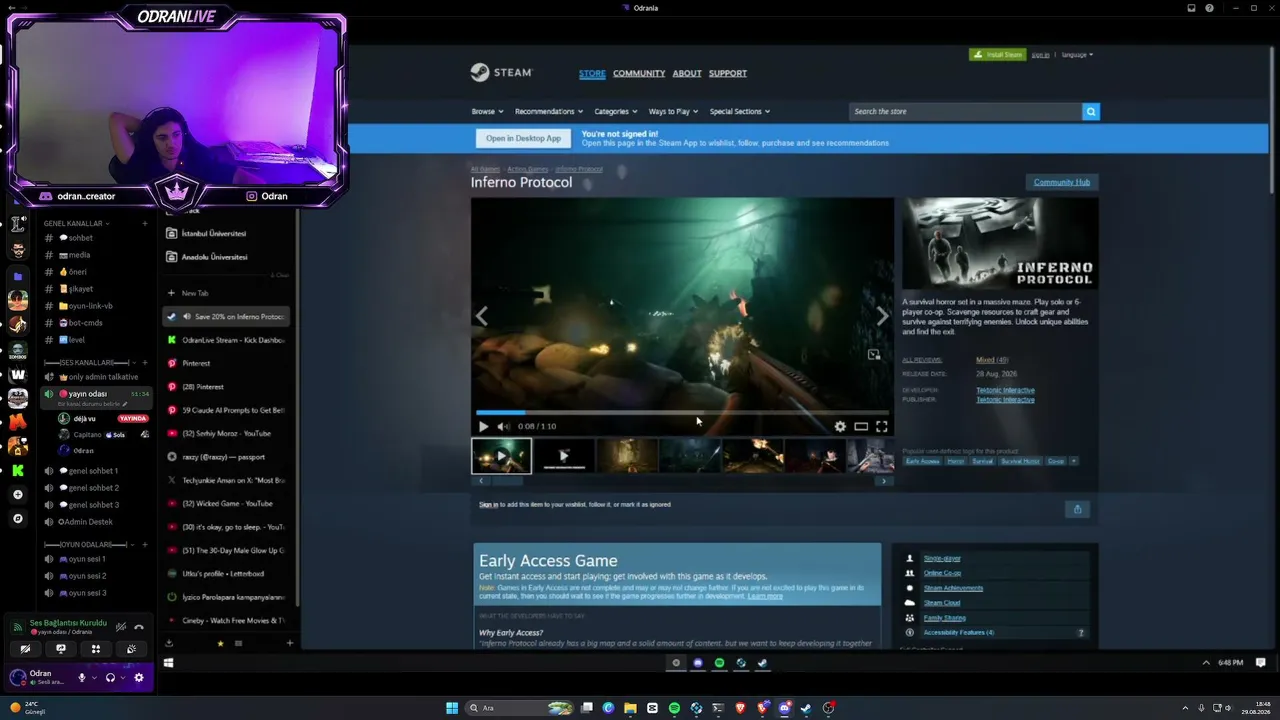
Task: Expand the Special Sections dropdown
Action: pyautogui.click(x=740, y=111)
